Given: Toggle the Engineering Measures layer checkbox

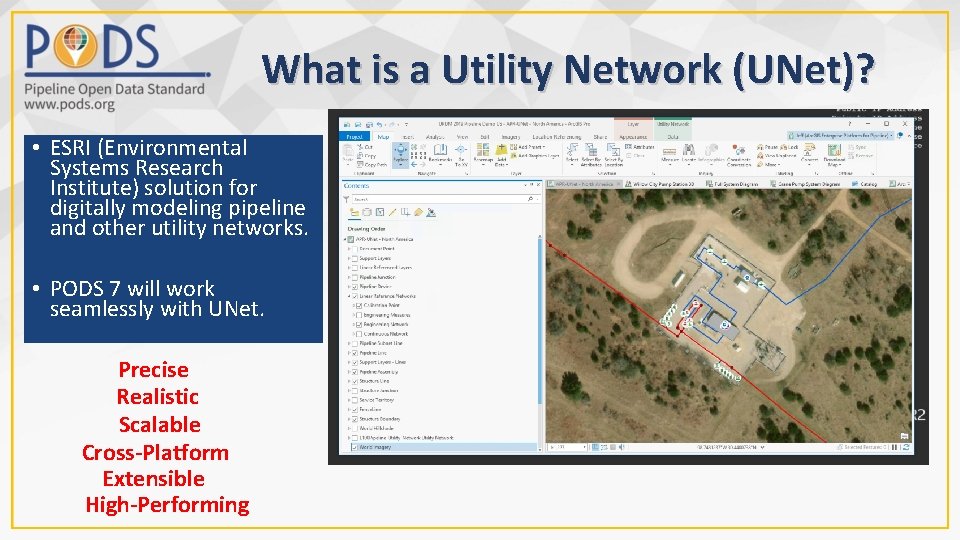Looking at the screenshot, I should click(x=359, y=315).
